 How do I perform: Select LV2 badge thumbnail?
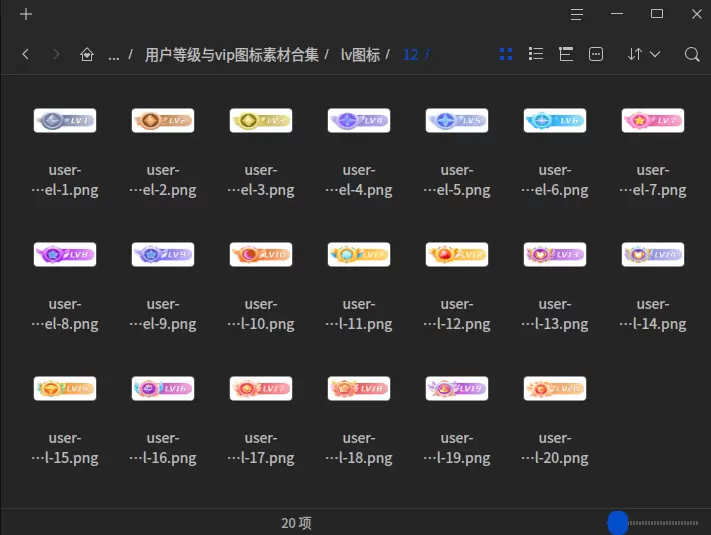pyautogui.click(x=163, y=121)
